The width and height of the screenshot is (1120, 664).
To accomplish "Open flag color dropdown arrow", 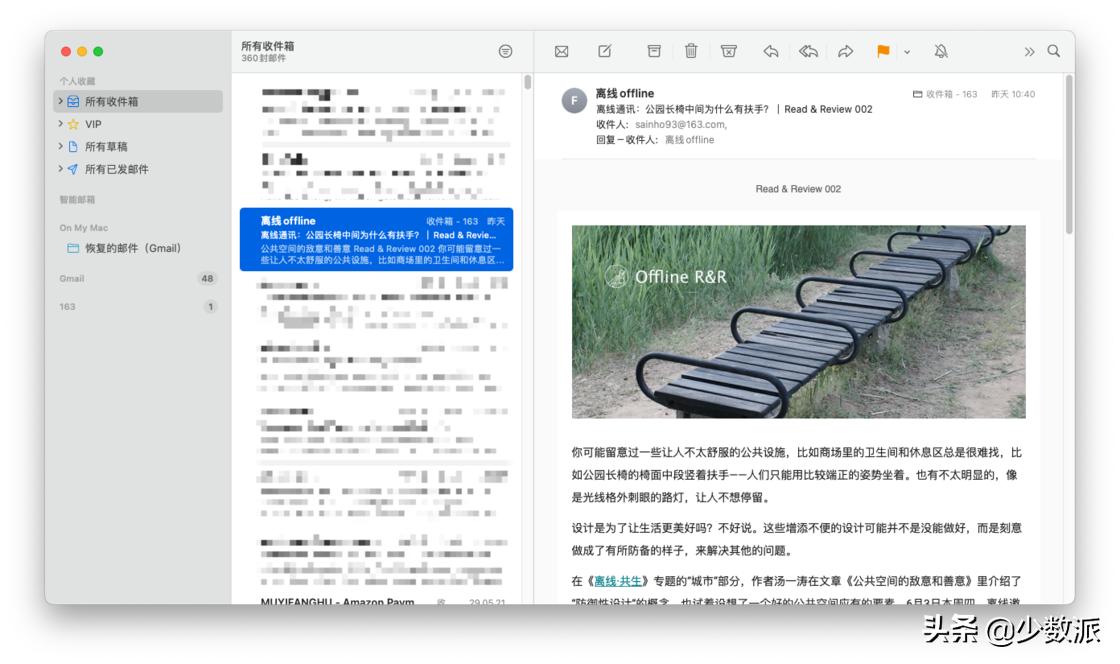I will coord(906,52).
